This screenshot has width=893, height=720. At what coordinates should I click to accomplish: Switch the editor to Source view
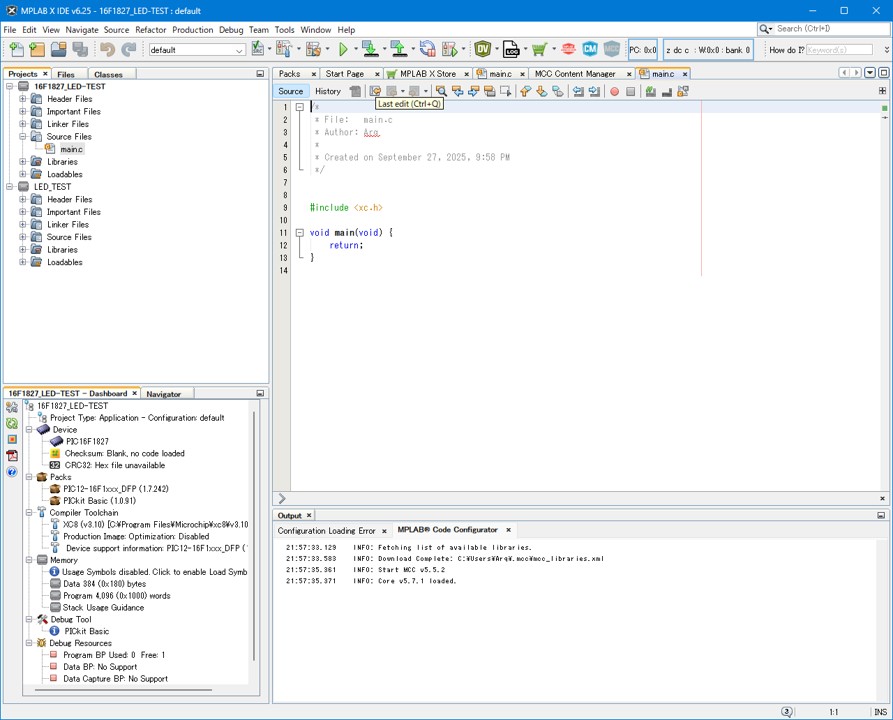click(x=290, y=91)
